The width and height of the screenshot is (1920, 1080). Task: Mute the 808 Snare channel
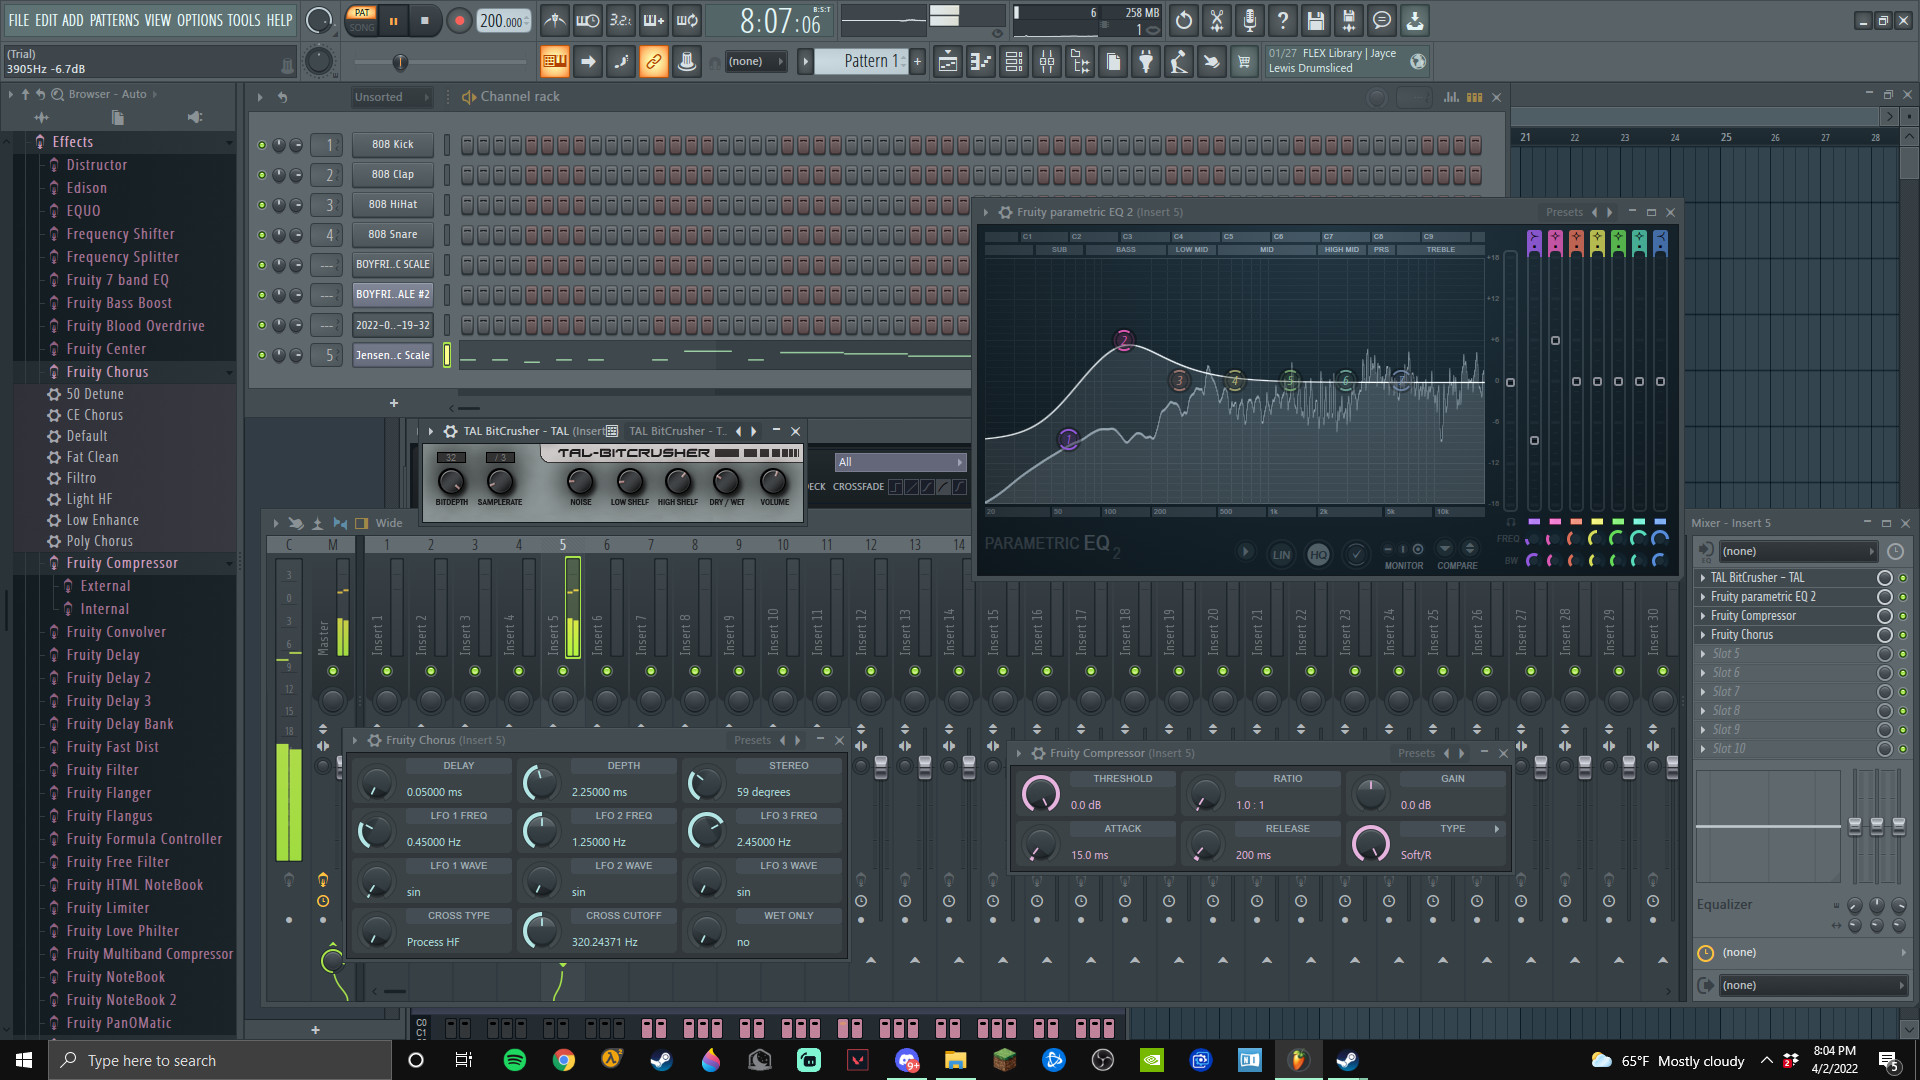[262, 235]
